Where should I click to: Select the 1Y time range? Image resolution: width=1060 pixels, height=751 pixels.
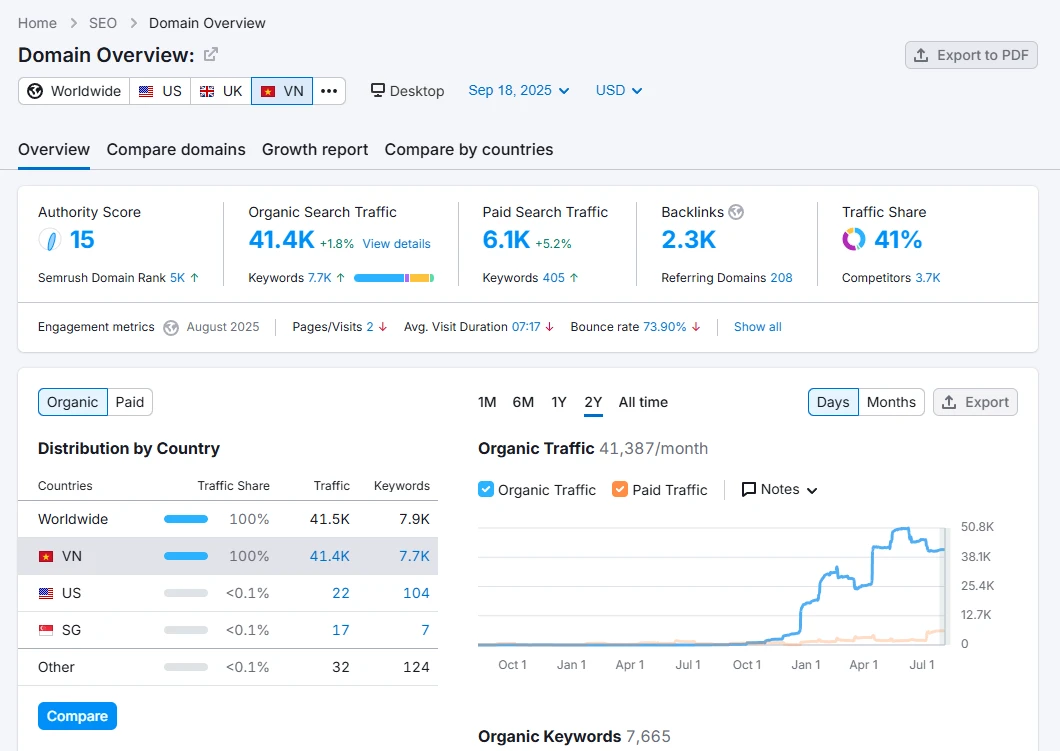[x=559, y=402]
